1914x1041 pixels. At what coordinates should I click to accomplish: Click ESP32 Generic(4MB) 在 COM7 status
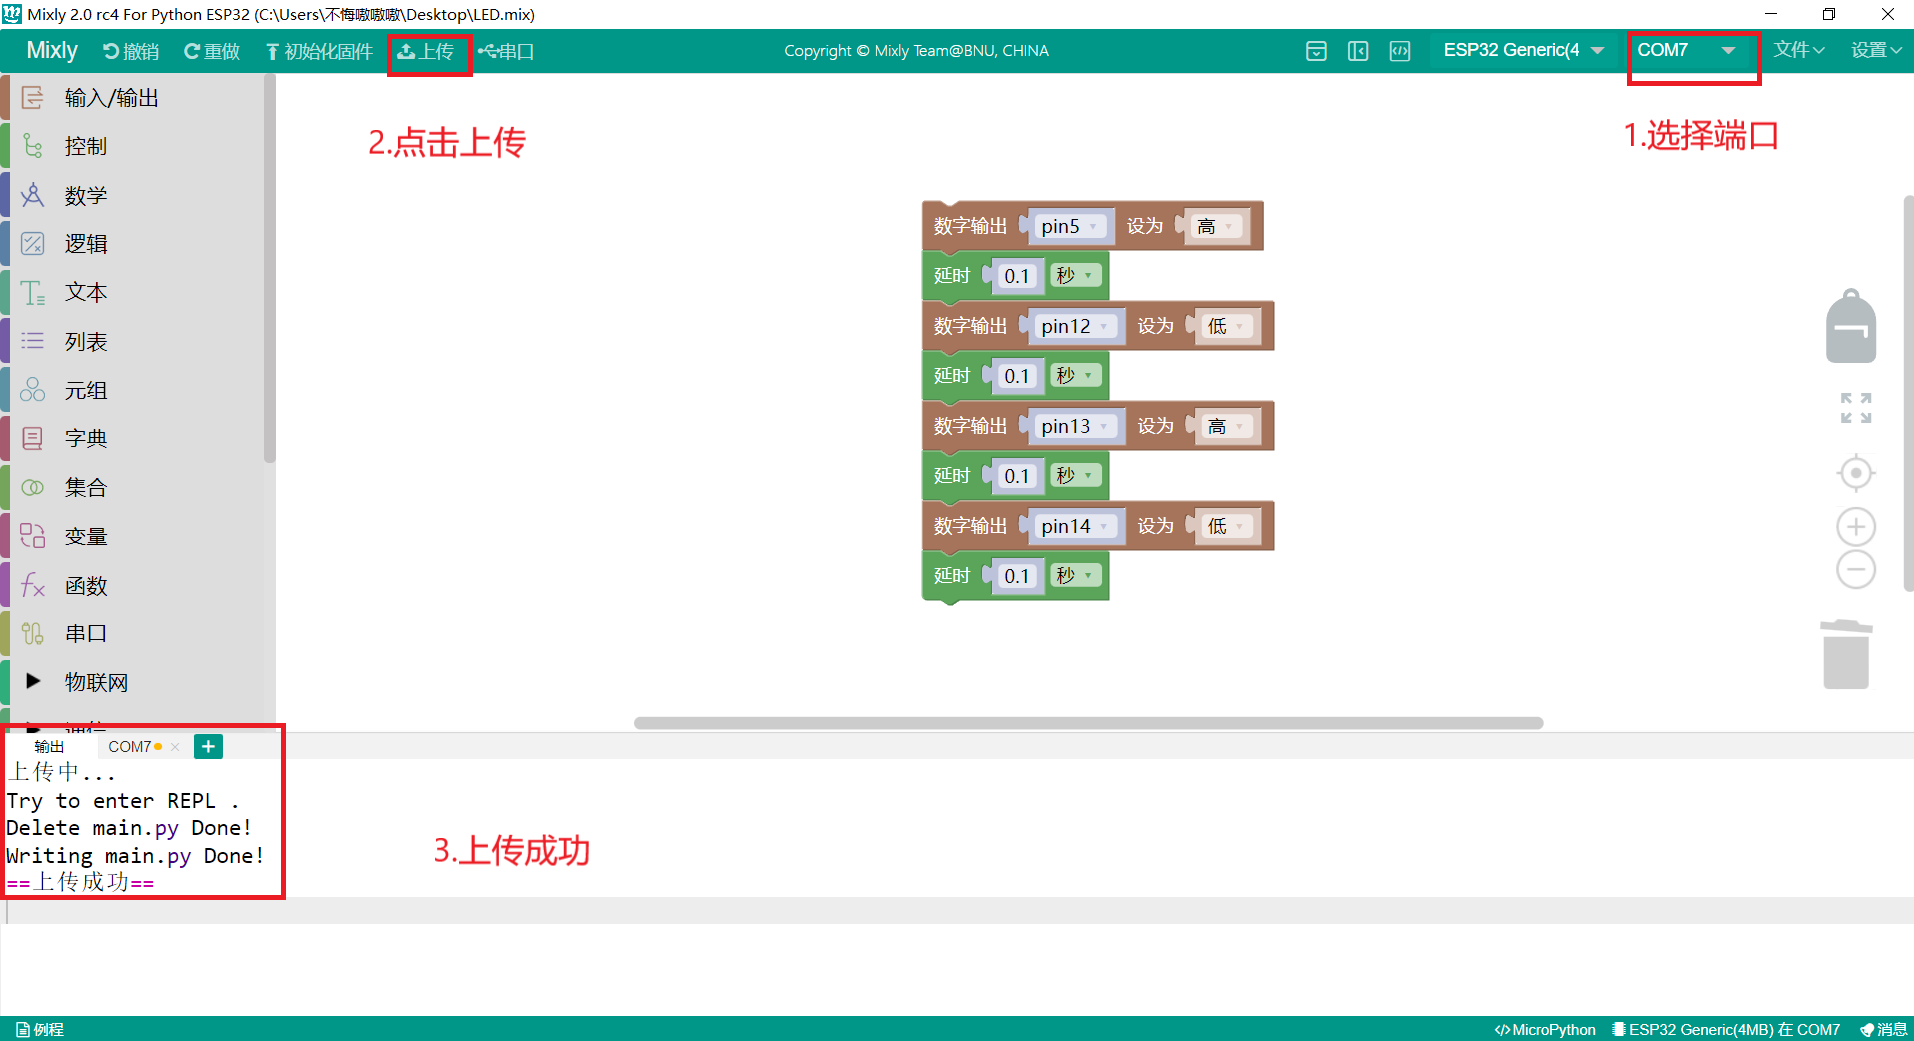tap(1726, 1029)
